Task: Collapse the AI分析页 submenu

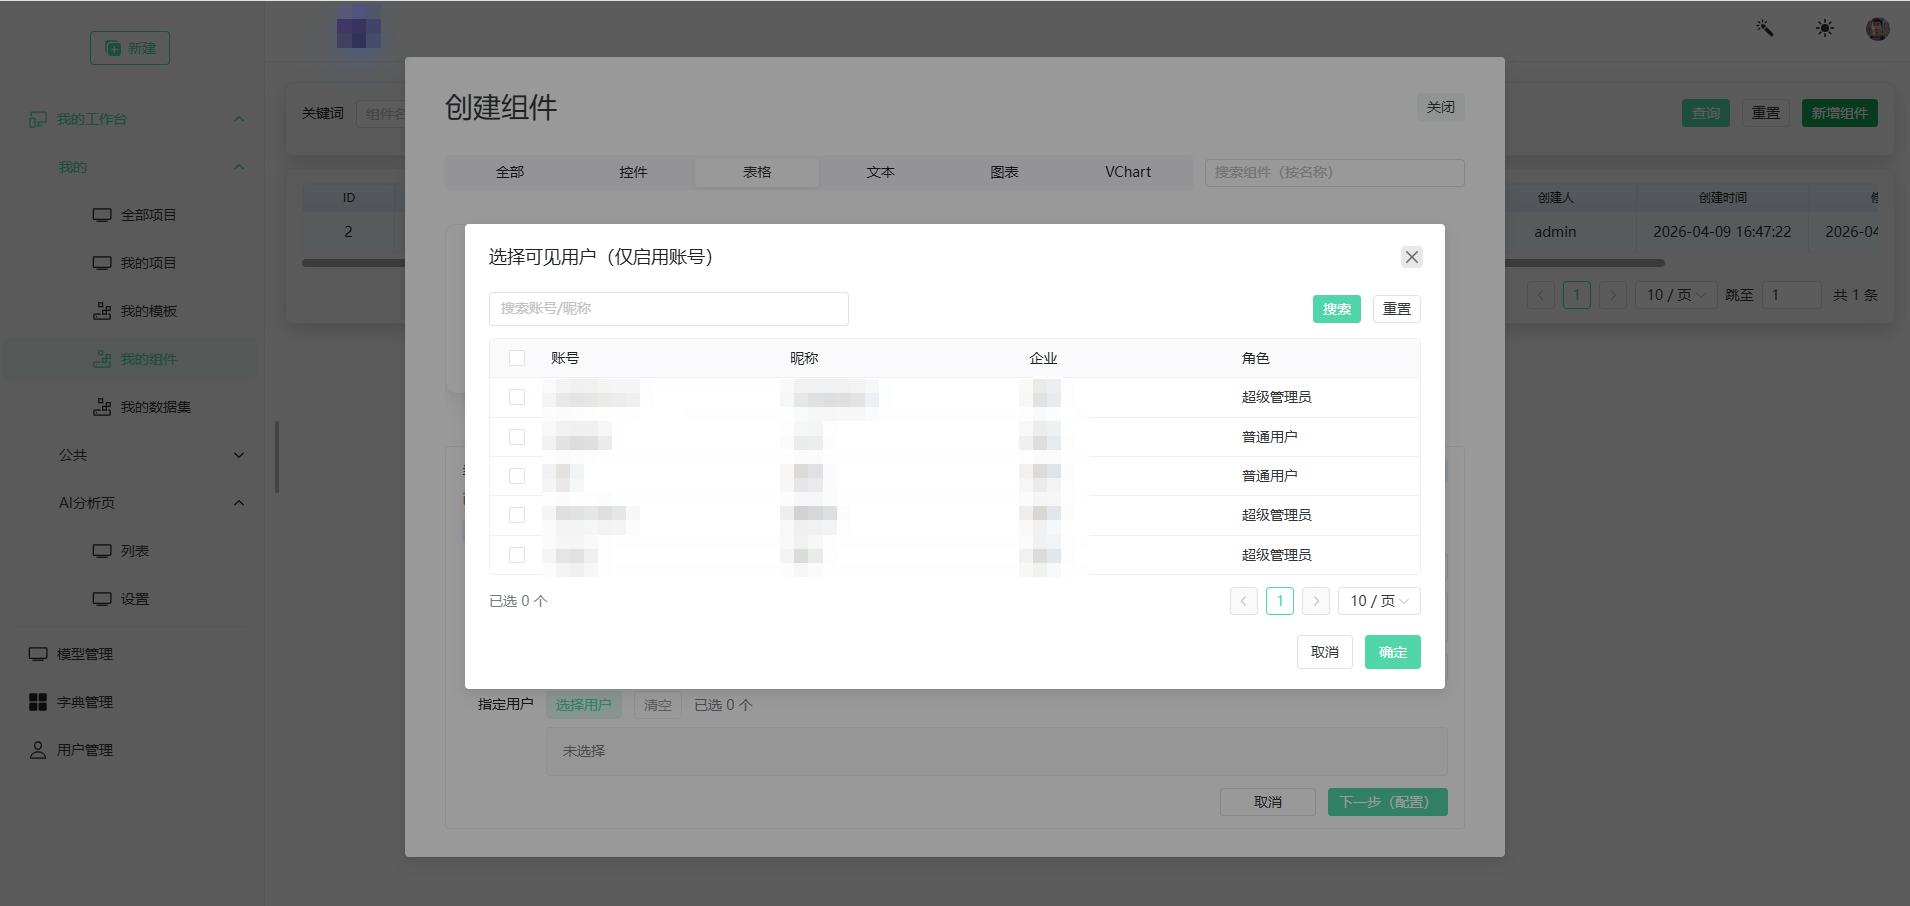Action: 239,503
